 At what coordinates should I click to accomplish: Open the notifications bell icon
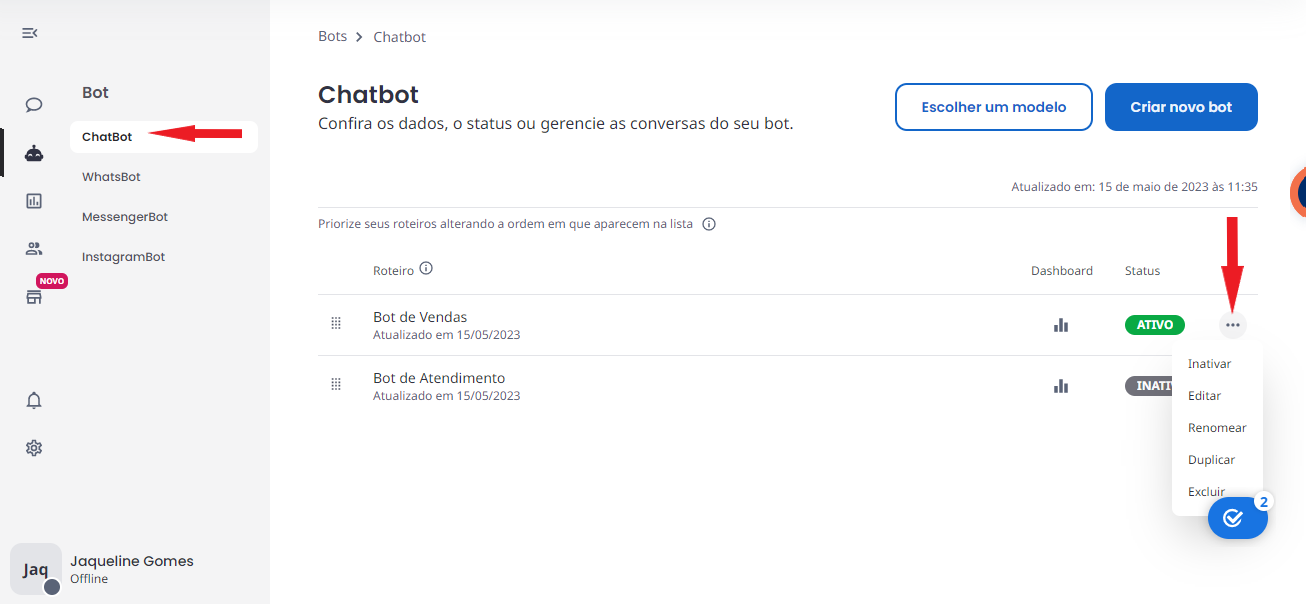[34, 400]
